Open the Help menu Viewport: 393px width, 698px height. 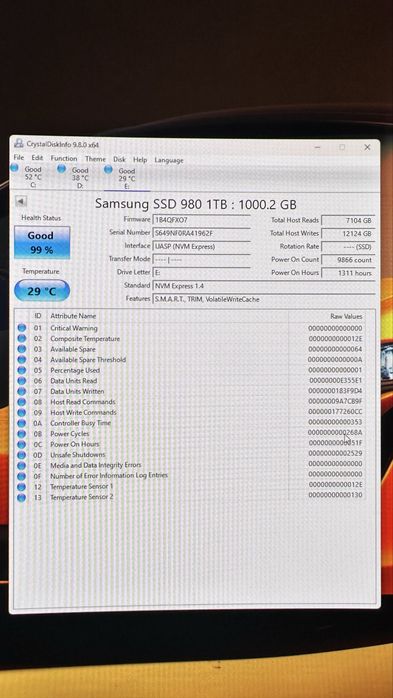tap(140, 160)
